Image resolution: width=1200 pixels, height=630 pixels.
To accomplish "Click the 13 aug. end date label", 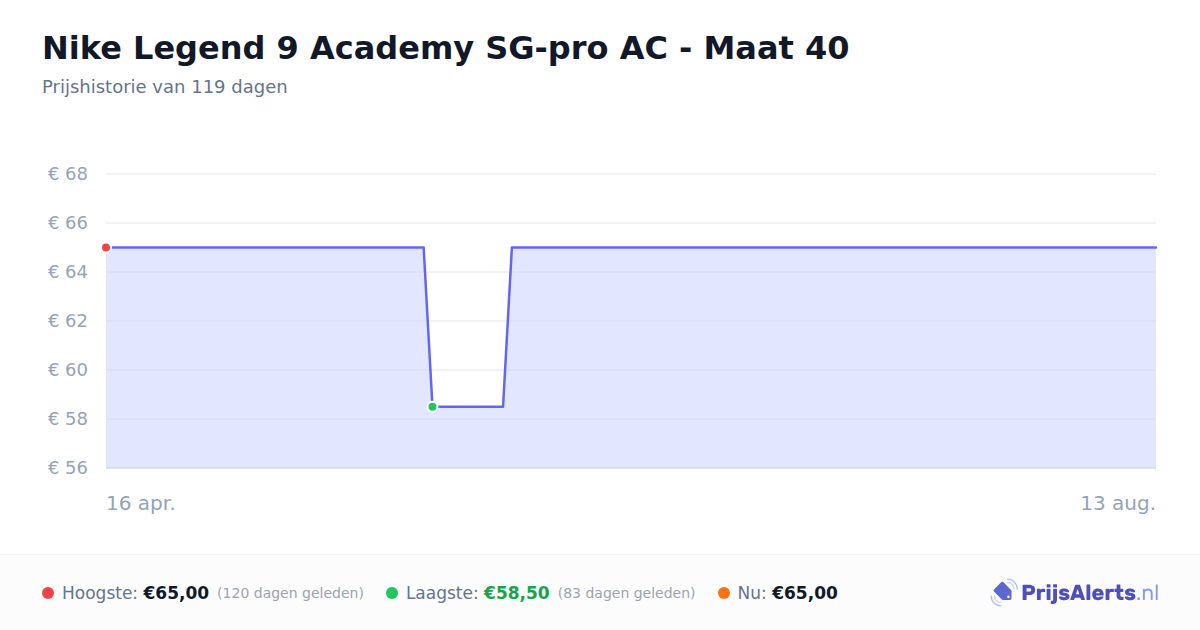I will 1118,504.
